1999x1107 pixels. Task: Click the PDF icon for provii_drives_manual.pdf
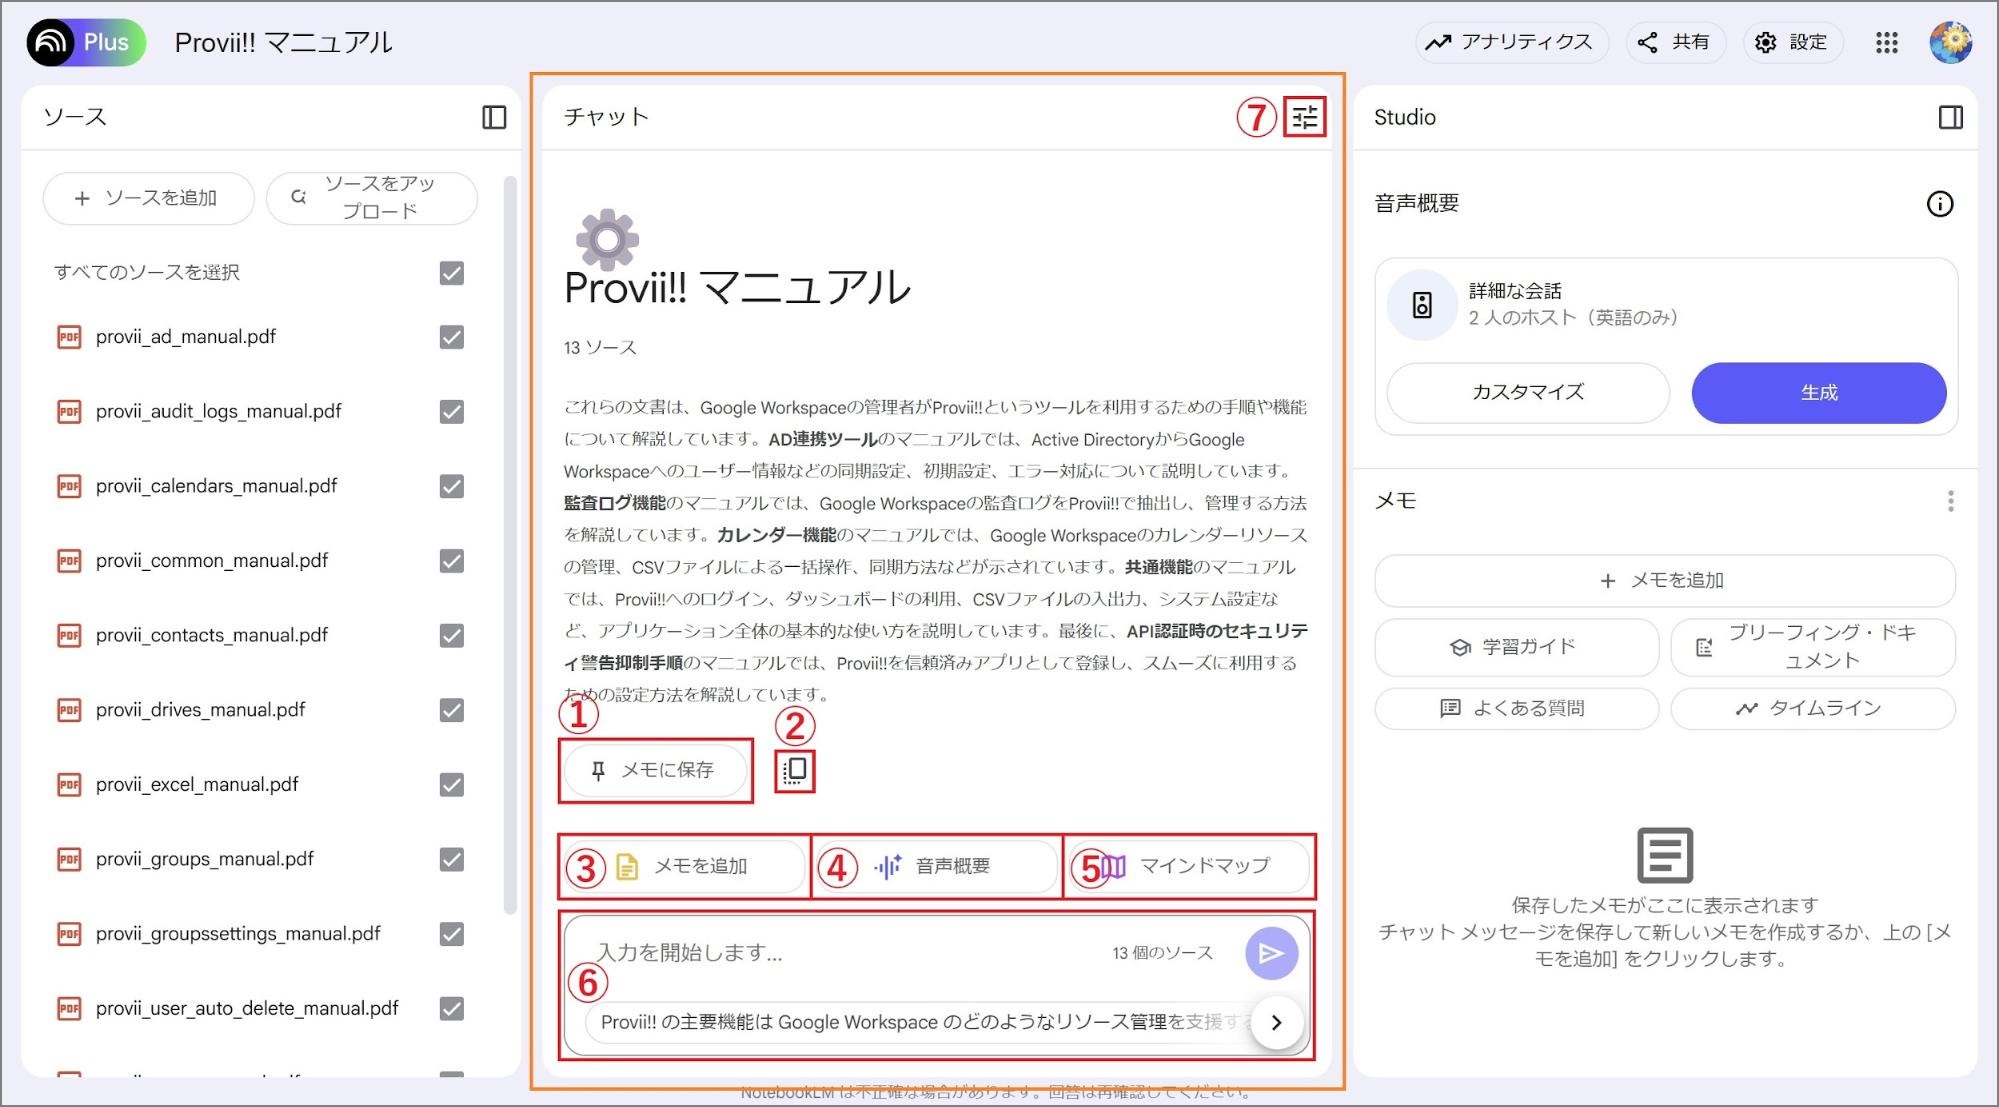coord(69,710)
